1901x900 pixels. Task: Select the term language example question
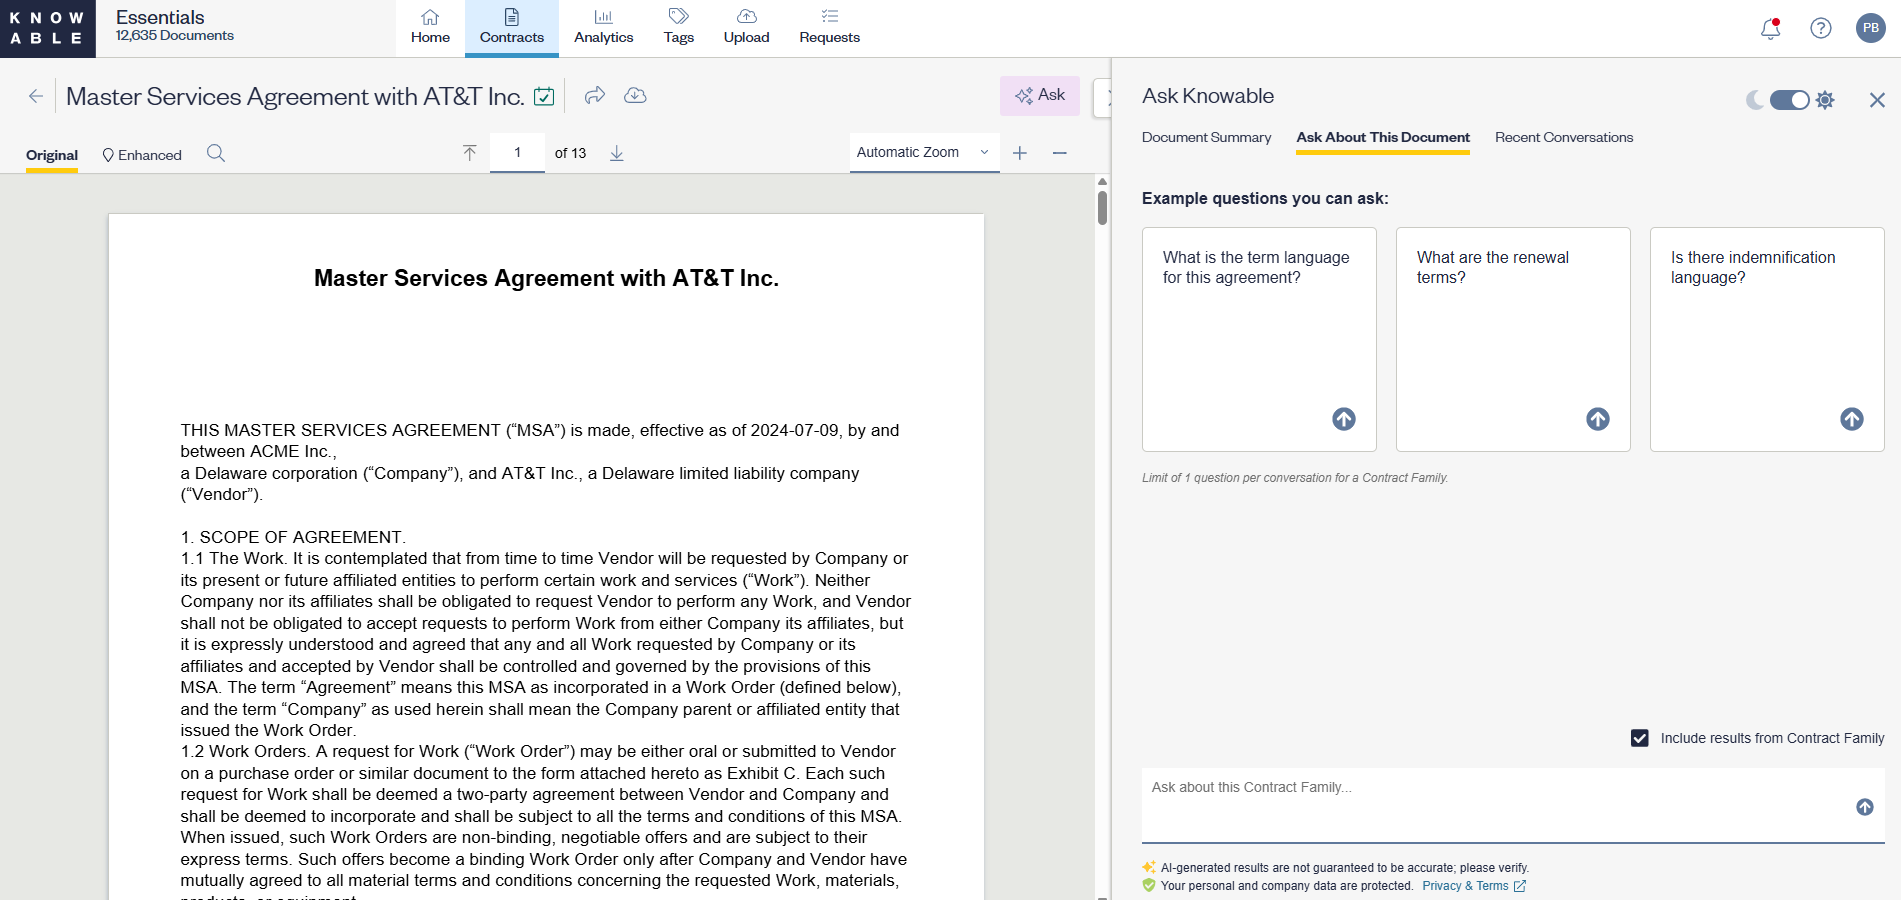click(1259, 339)
